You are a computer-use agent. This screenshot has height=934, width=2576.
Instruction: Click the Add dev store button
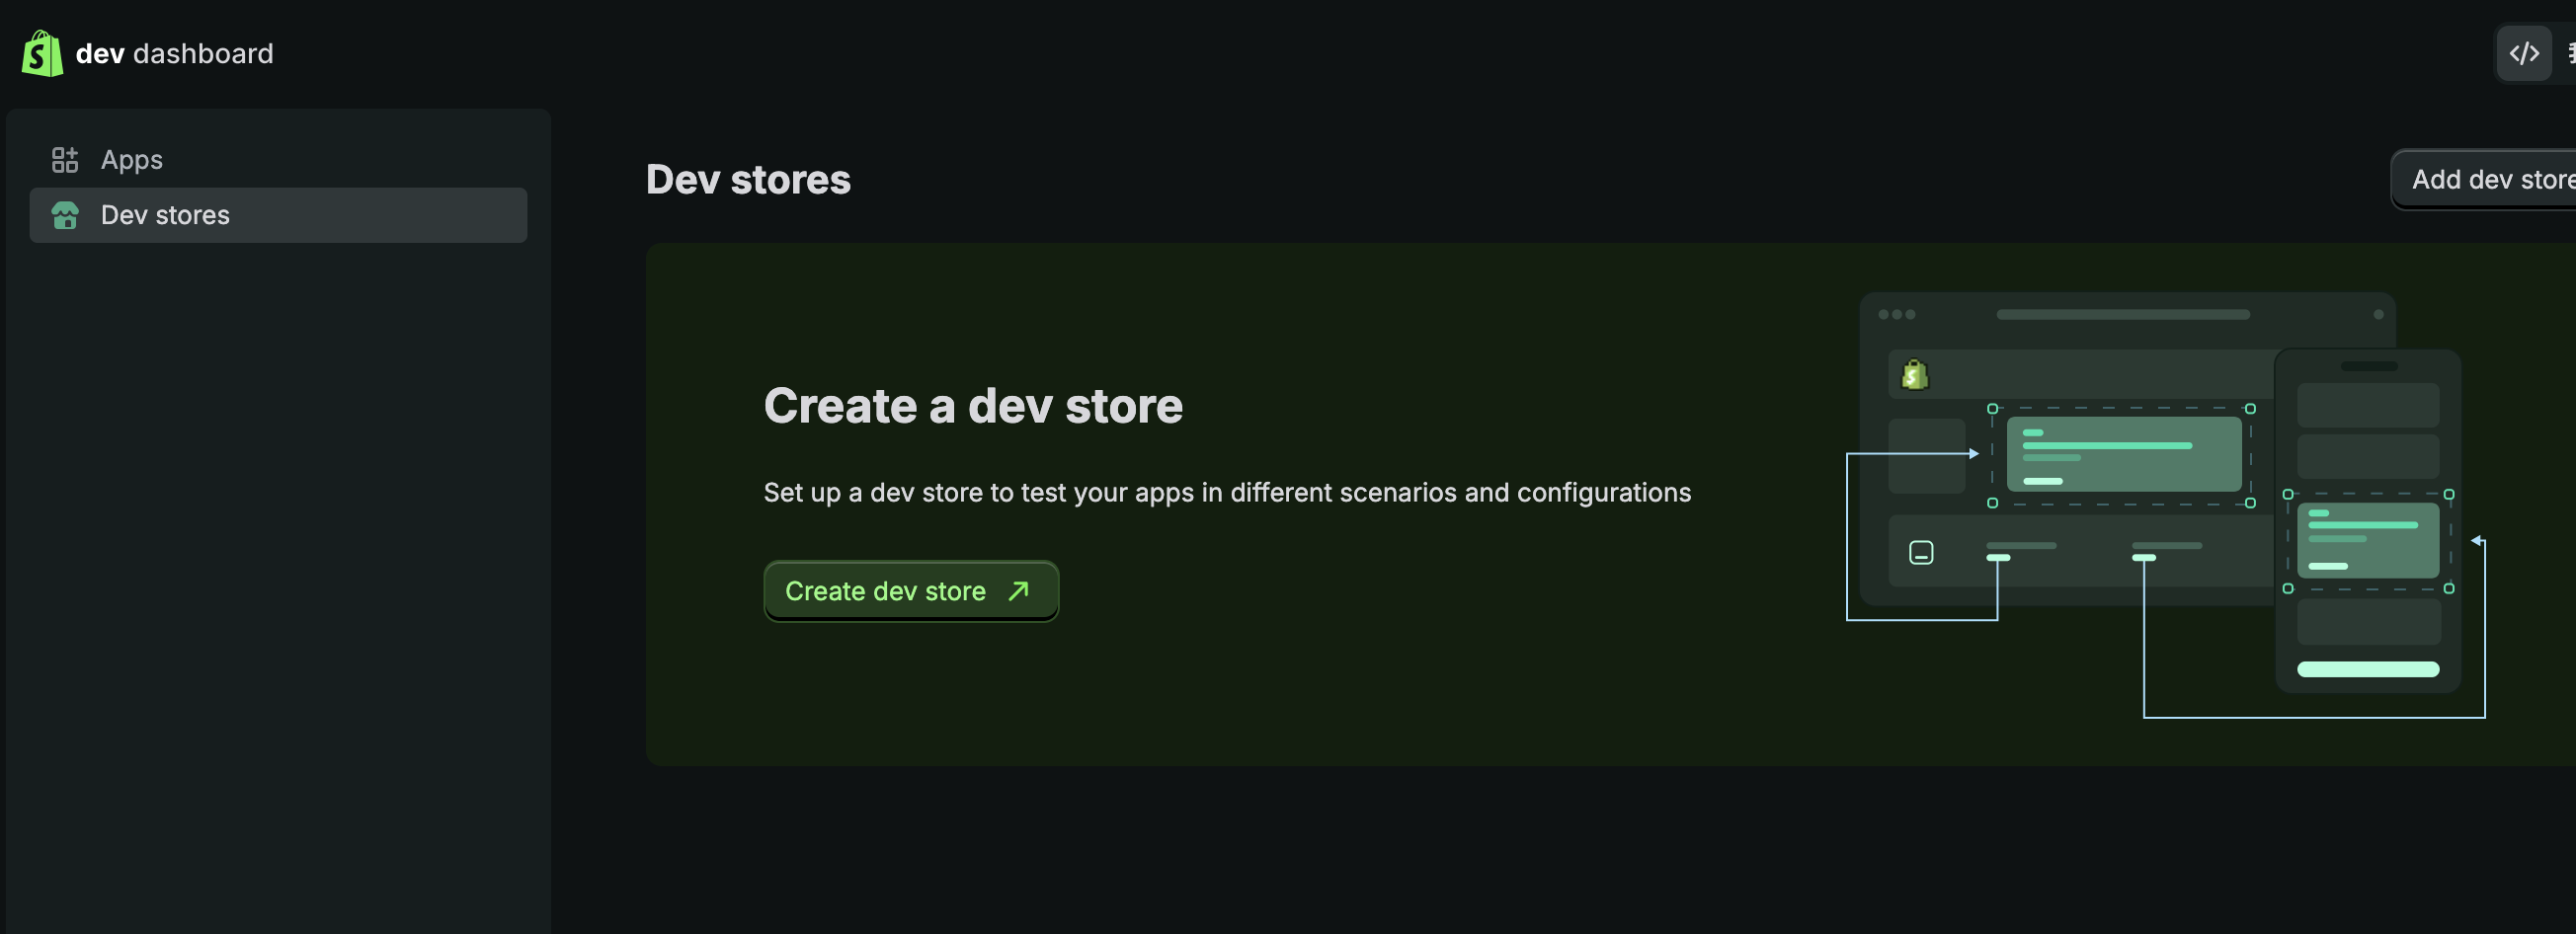(x=2484, y=180)
